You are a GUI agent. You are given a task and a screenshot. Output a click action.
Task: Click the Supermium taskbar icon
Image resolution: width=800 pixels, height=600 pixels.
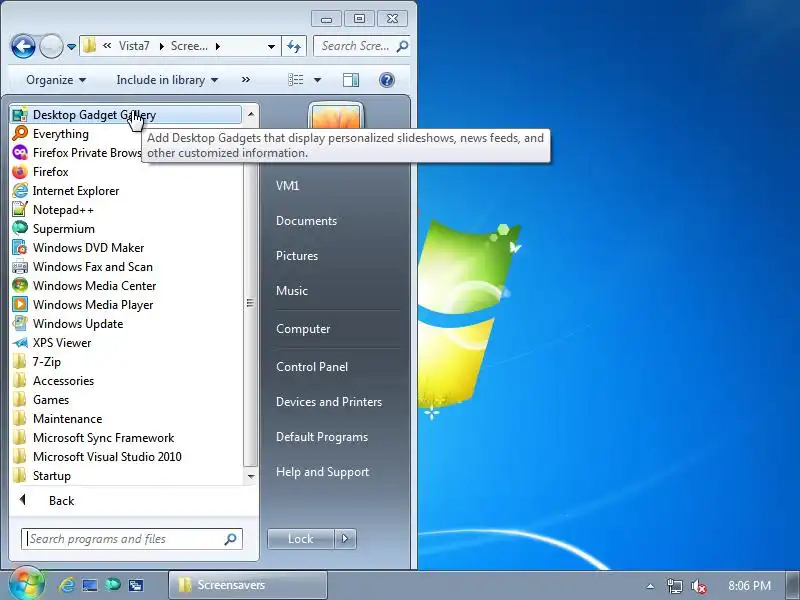(112, 585)
